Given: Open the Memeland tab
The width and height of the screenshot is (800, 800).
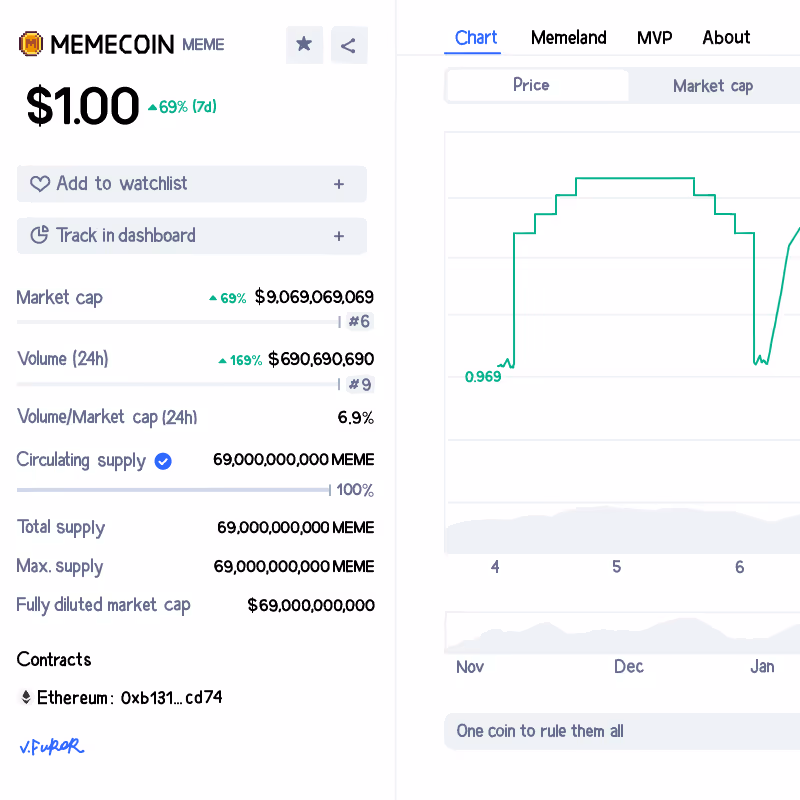Looking at the screenshot, I should point(568,38).
